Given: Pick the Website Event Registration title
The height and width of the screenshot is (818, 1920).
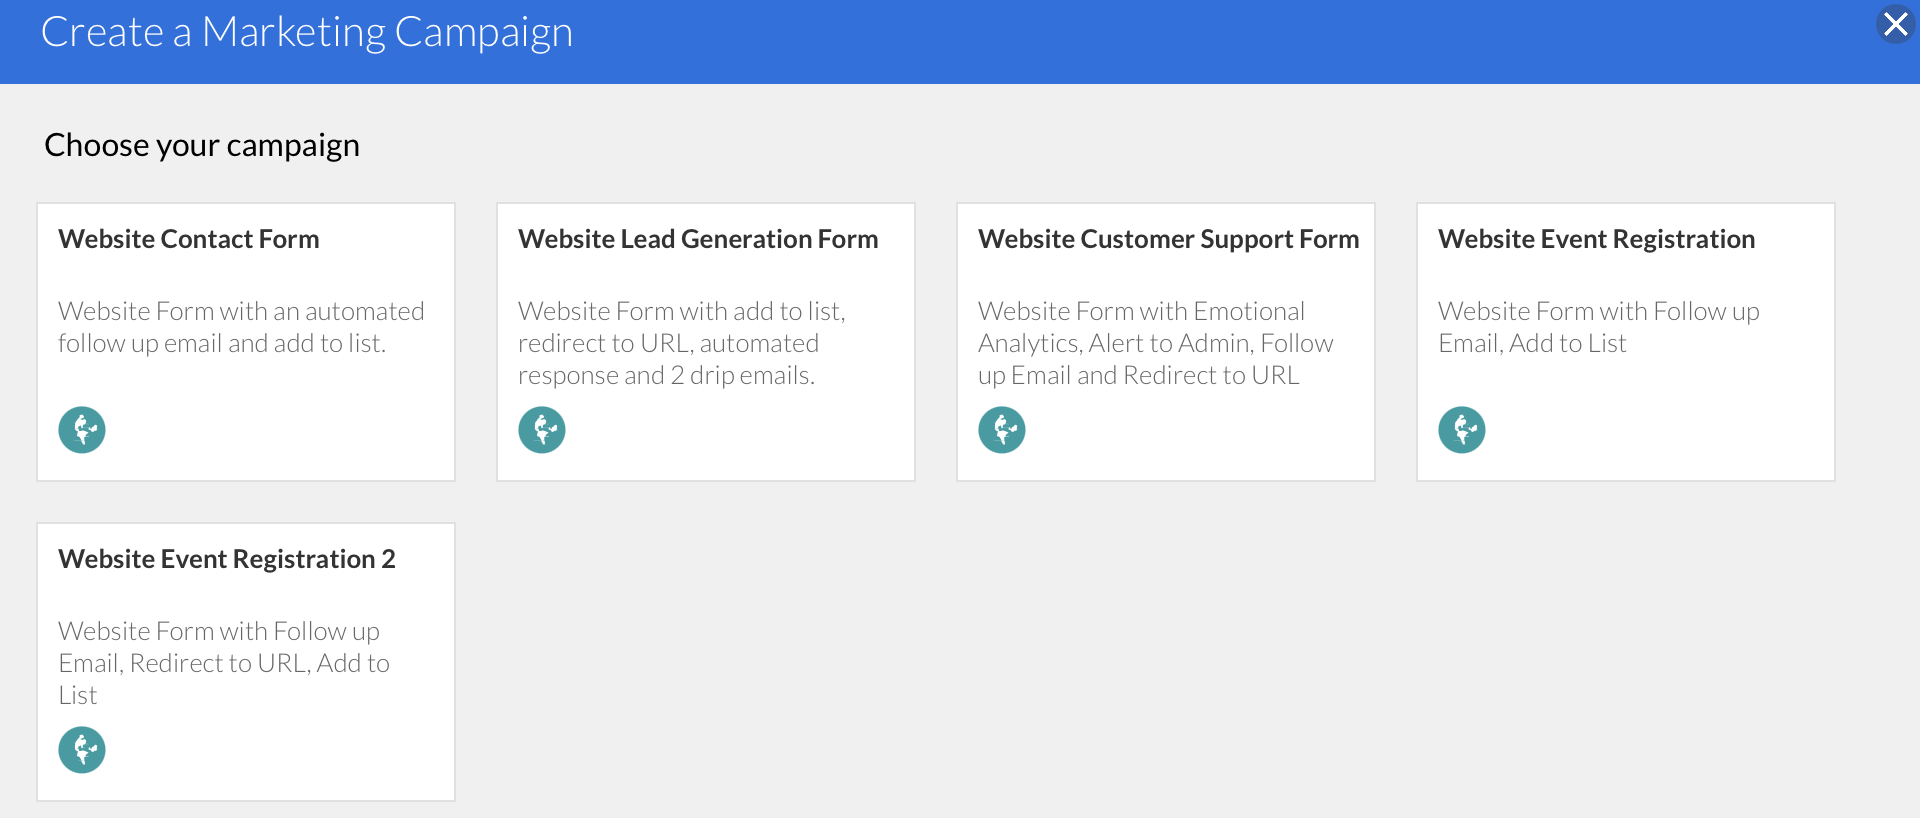Looking at the screenshot, I should (1596, 239).
